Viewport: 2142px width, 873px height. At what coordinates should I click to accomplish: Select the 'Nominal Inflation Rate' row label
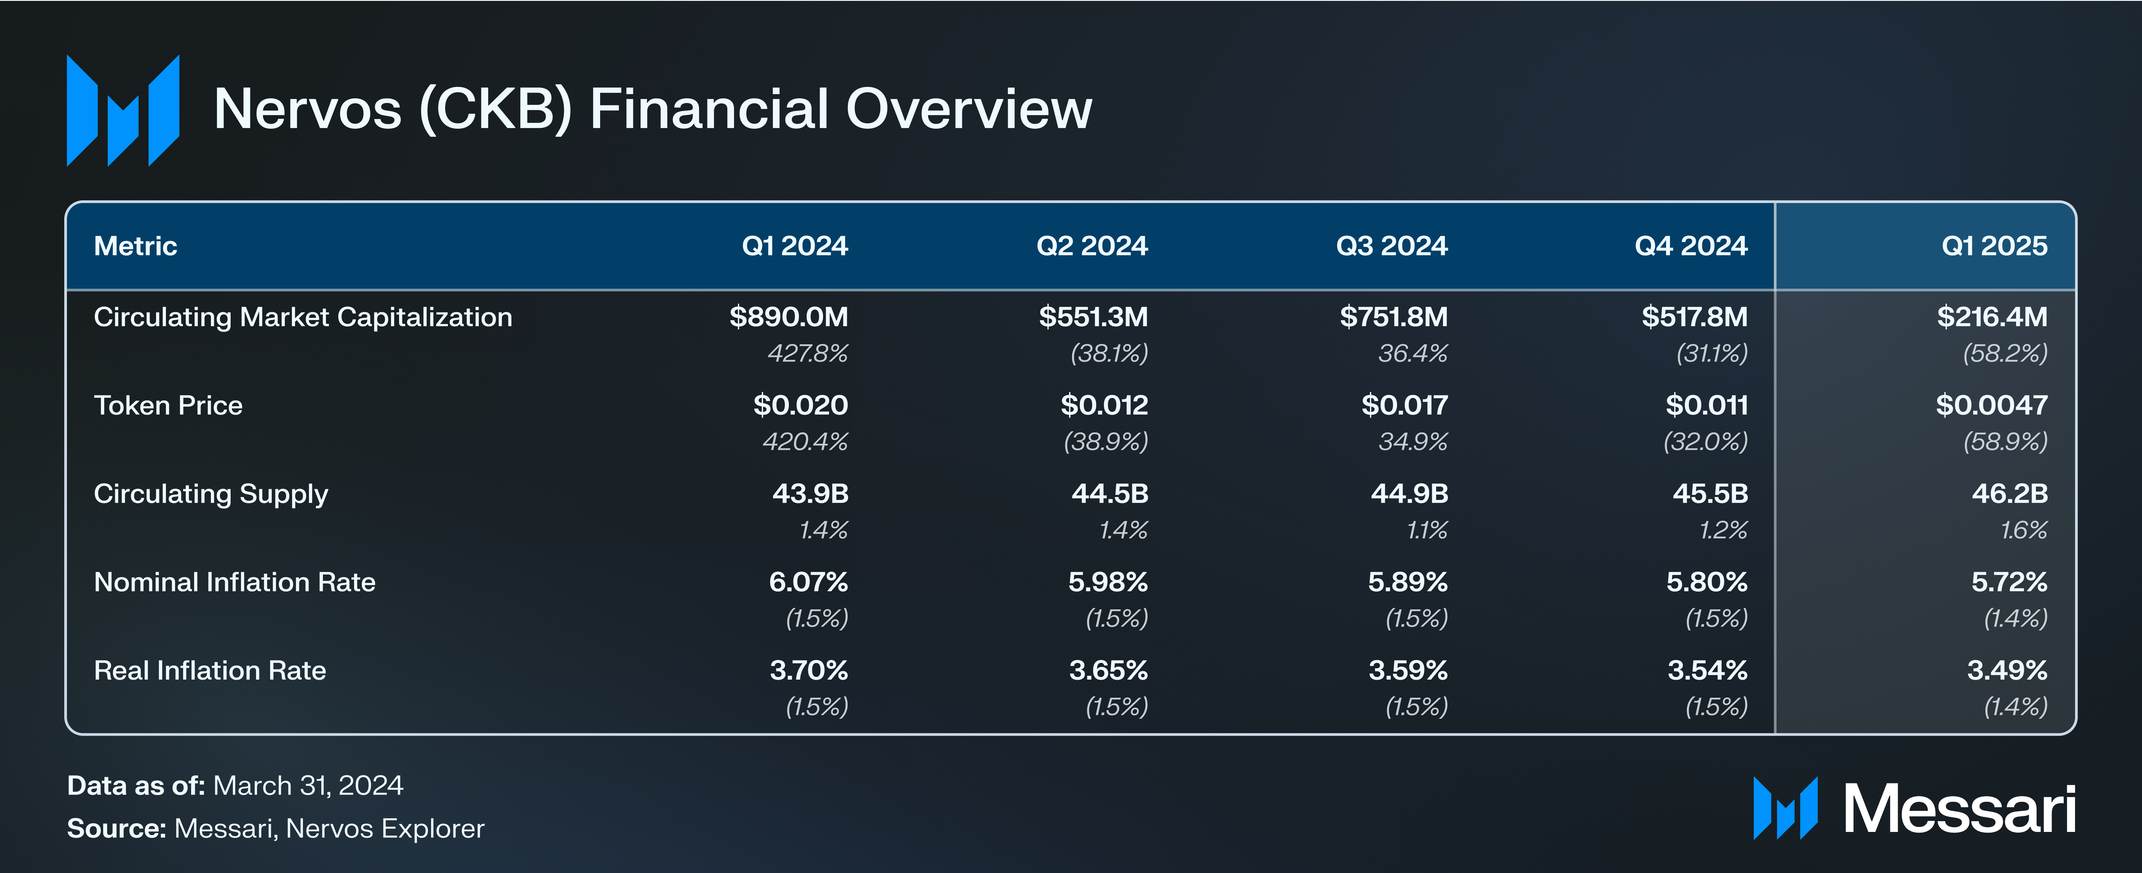235,582
